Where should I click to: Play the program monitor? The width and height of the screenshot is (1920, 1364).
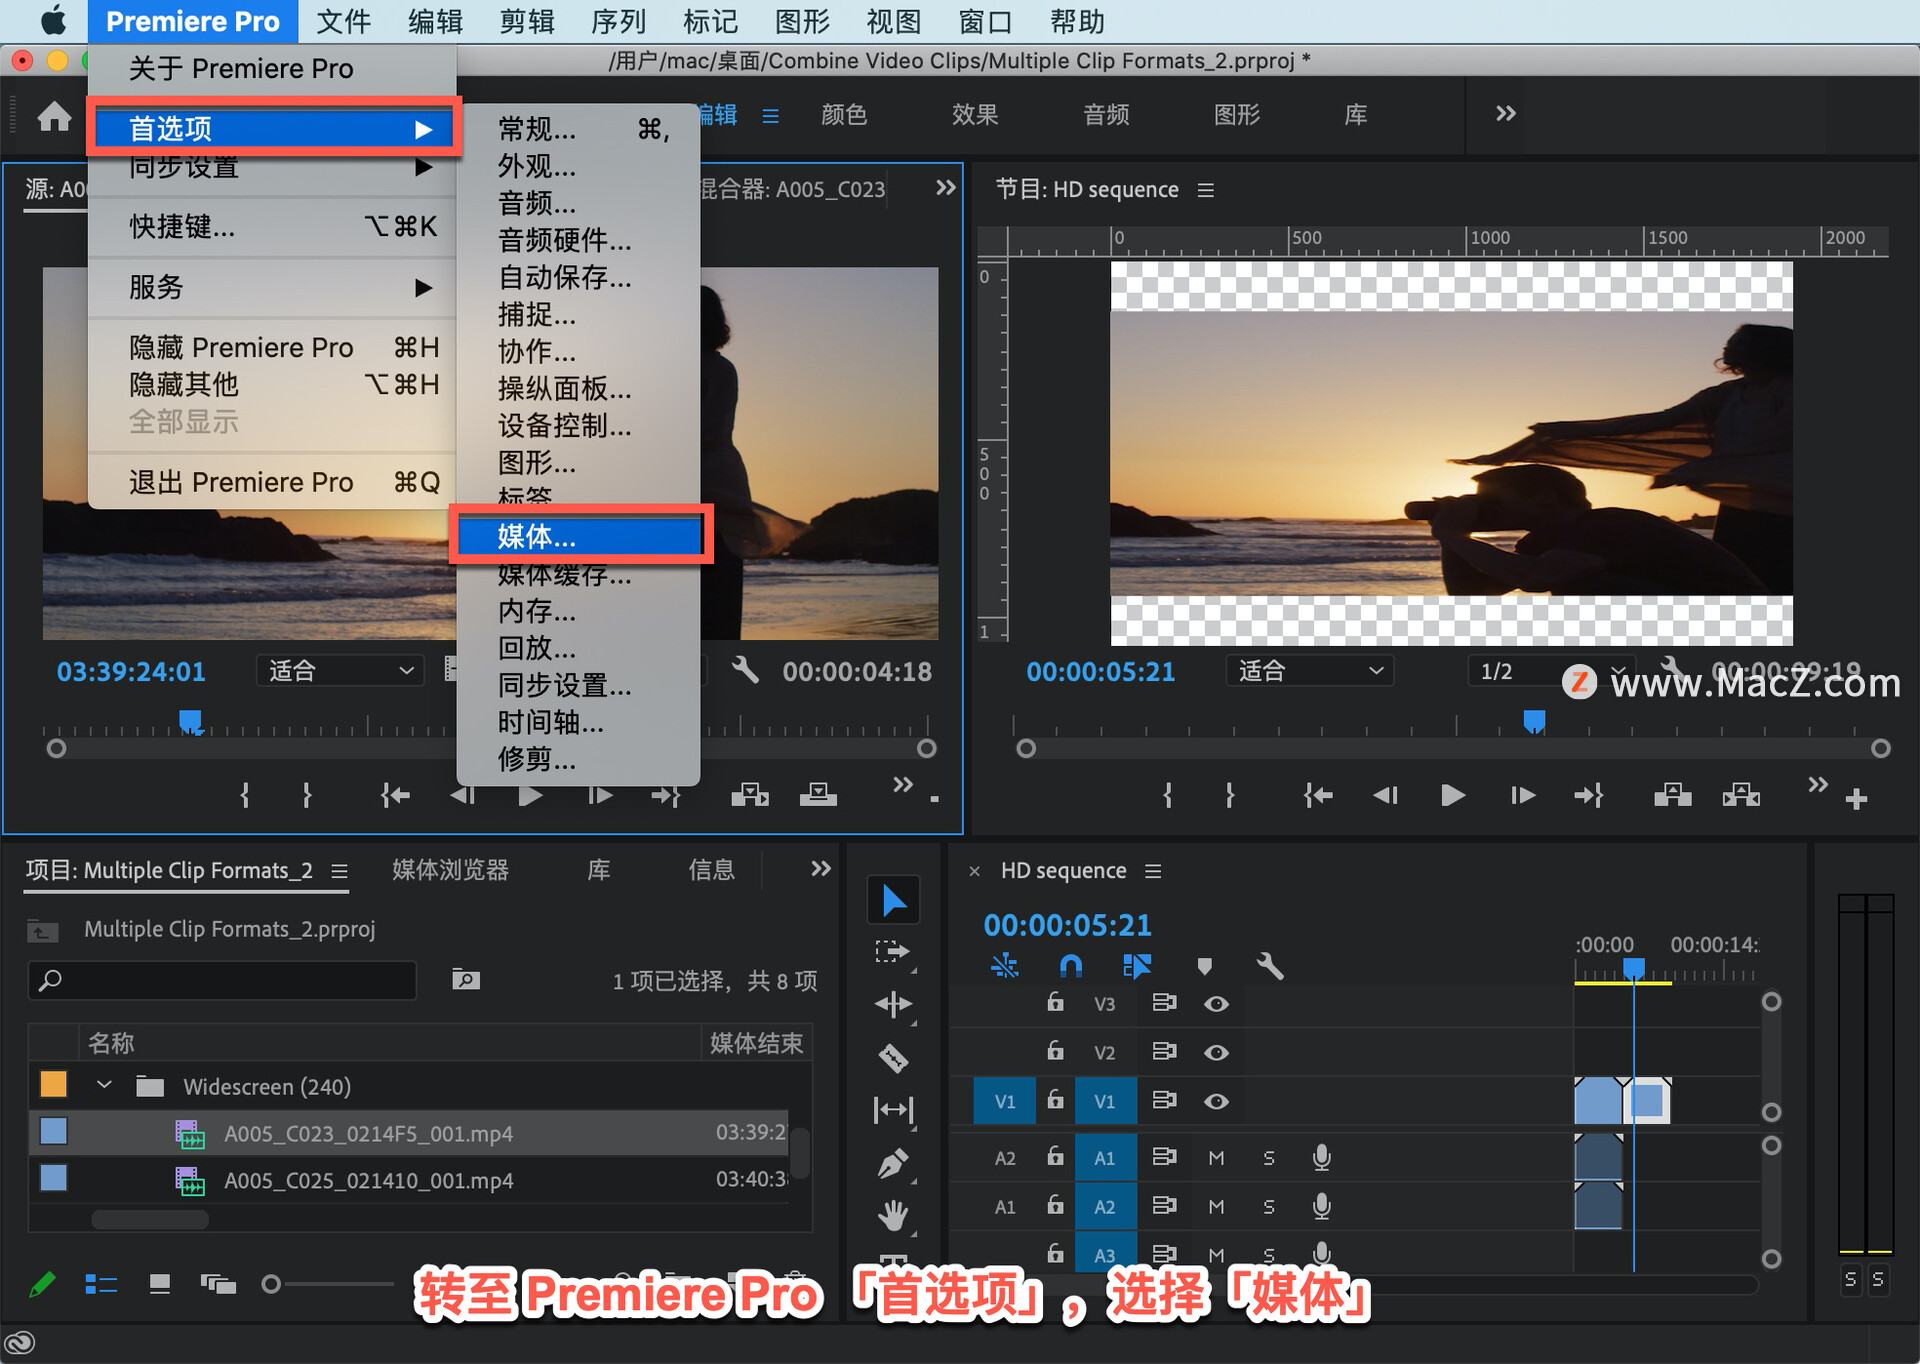point(1452,796)
